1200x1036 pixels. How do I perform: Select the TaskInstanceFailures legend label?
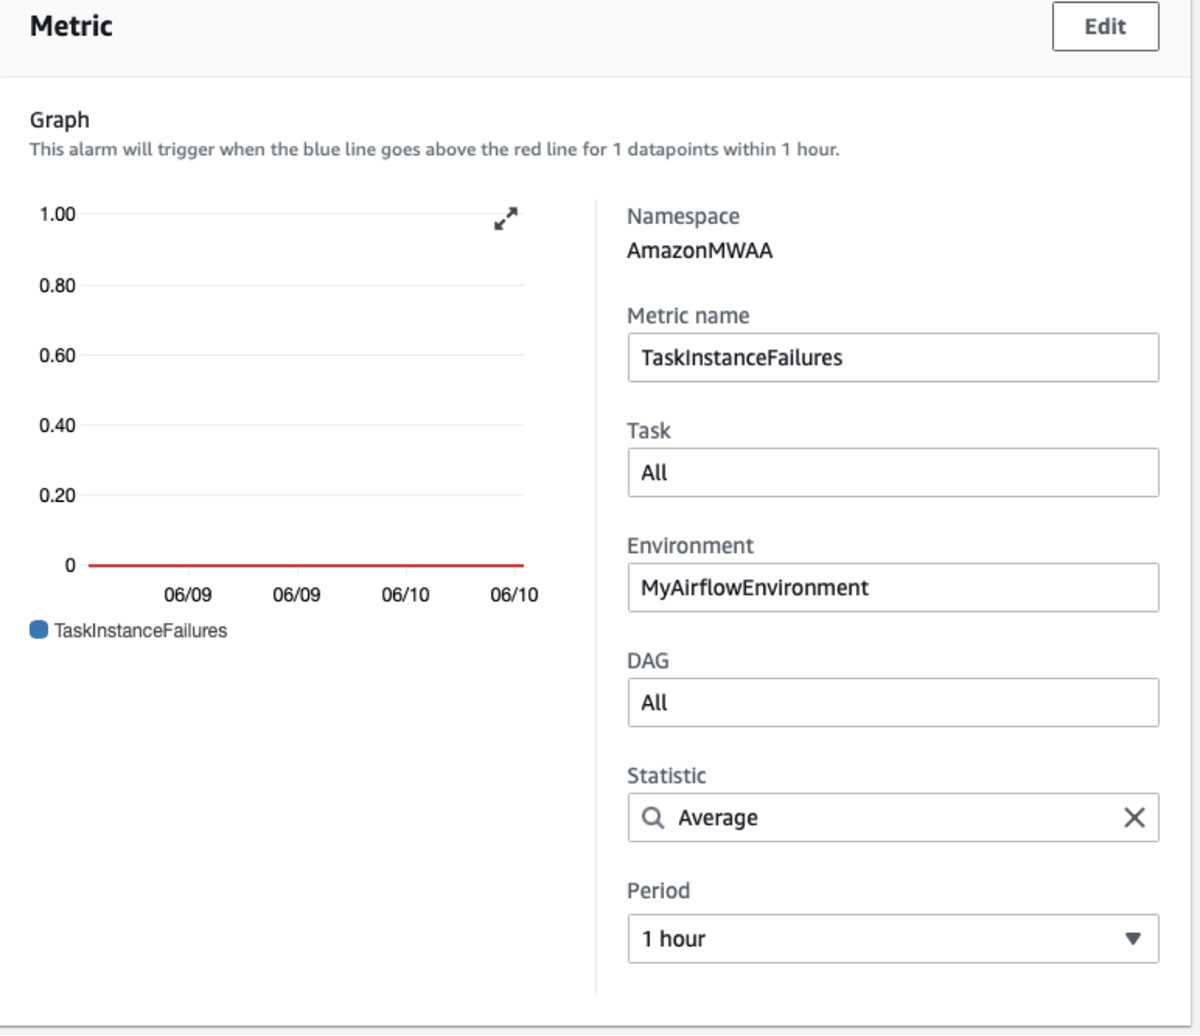141,631
